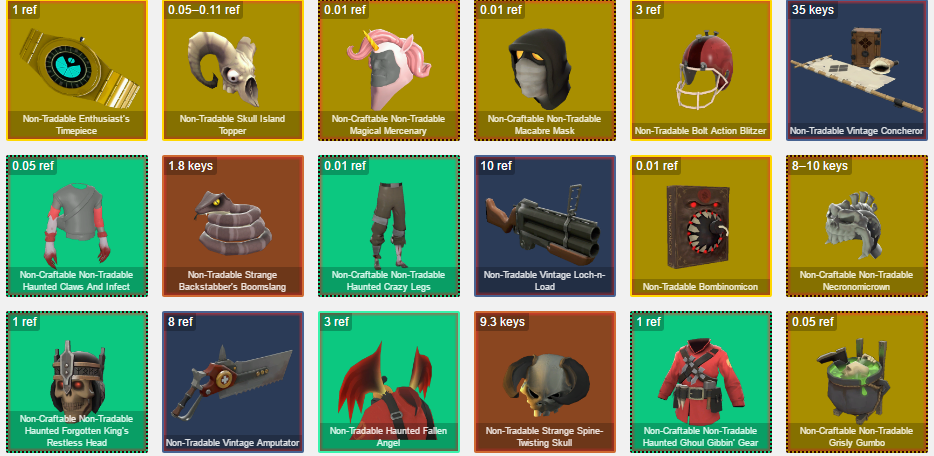Click the Skull Island Topper item
The height and width of the screenshot is (456, 934).
(233, 70)
